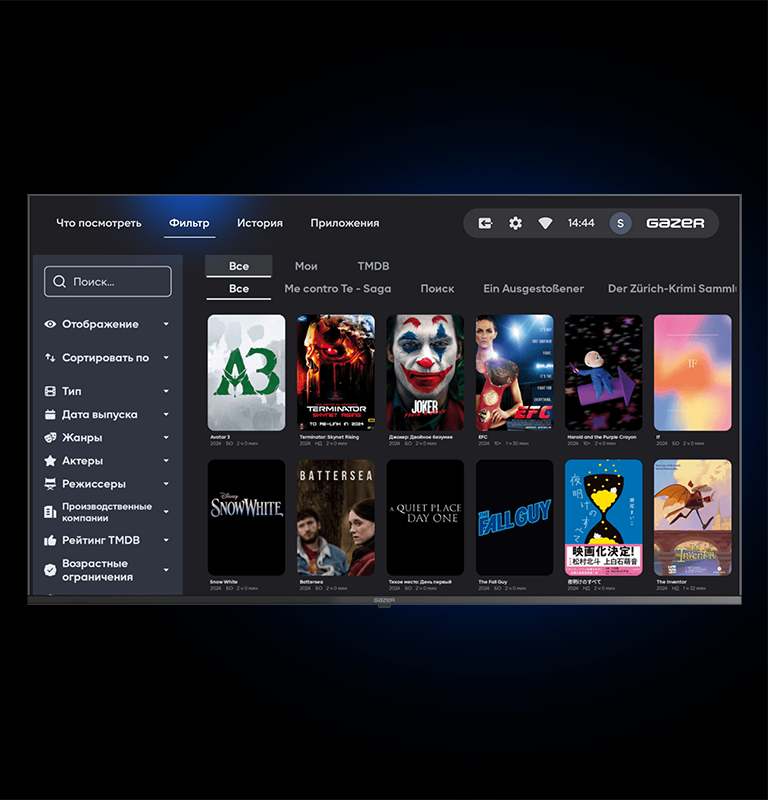Click the director chair icon beside Режиссеры

[x=50, y=484]
